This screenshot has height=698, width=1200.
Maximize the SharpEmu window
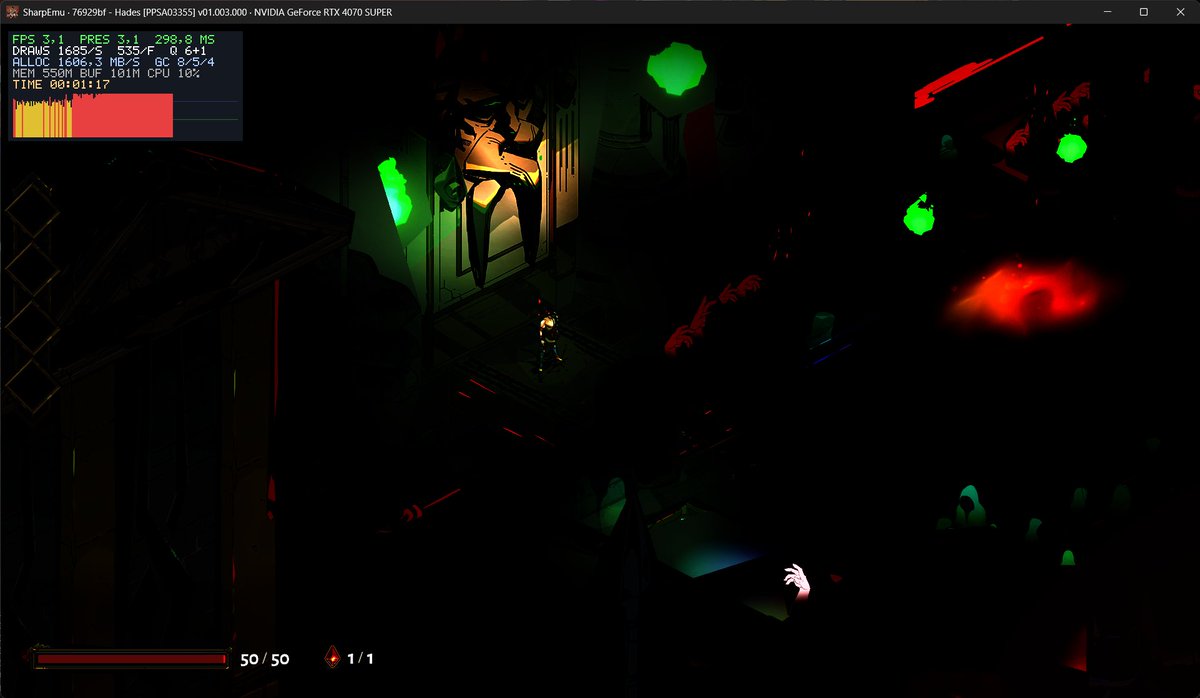1144,11
